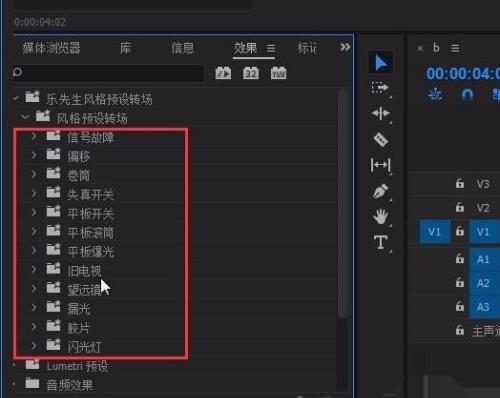Switch to the 信息 tab

[x=182, y=48]
